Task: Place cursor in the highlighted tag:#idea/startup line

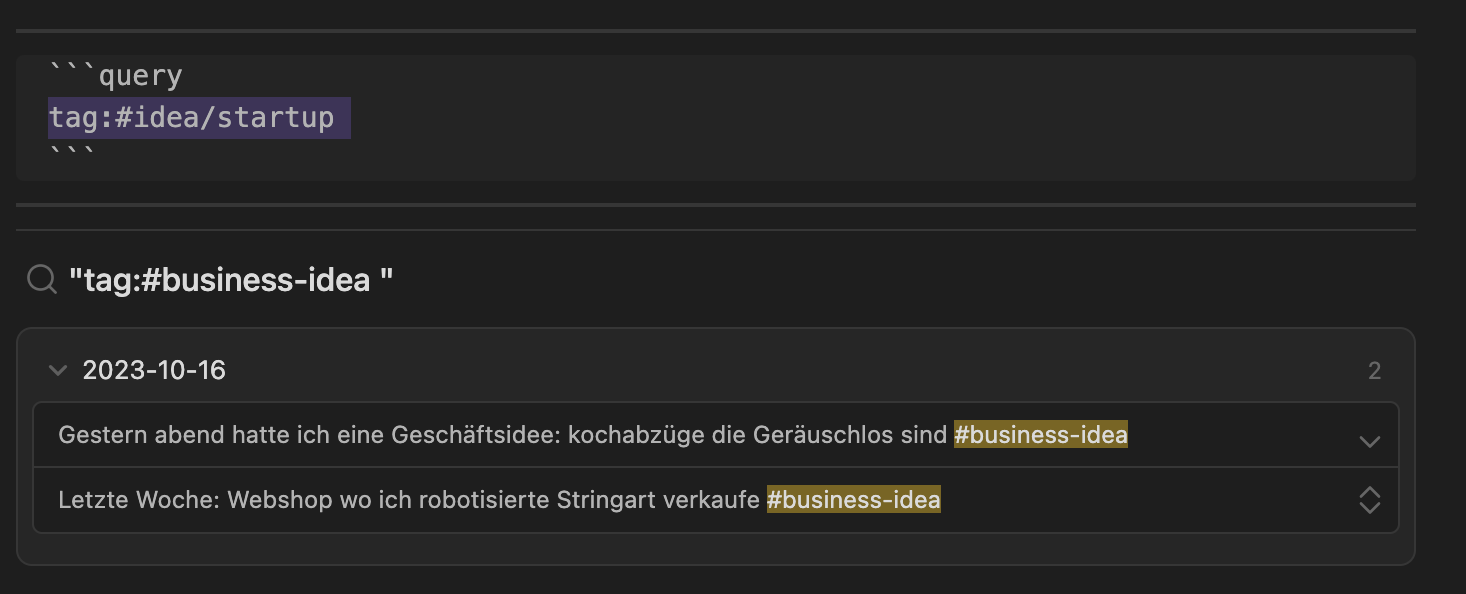Action: pos(191,118)
